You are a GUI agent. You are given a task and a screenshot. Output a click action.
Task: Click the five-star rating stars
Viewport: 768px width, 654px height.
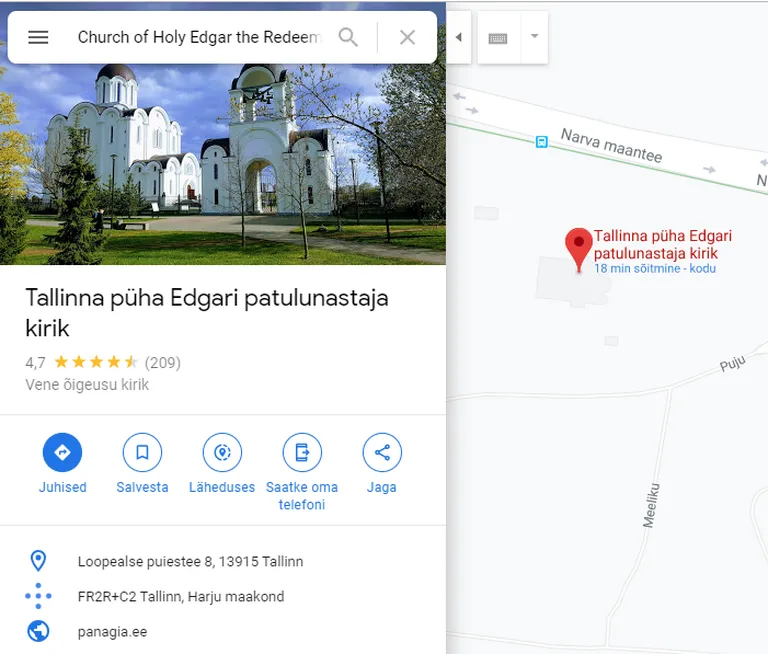[x=96, y=362]
